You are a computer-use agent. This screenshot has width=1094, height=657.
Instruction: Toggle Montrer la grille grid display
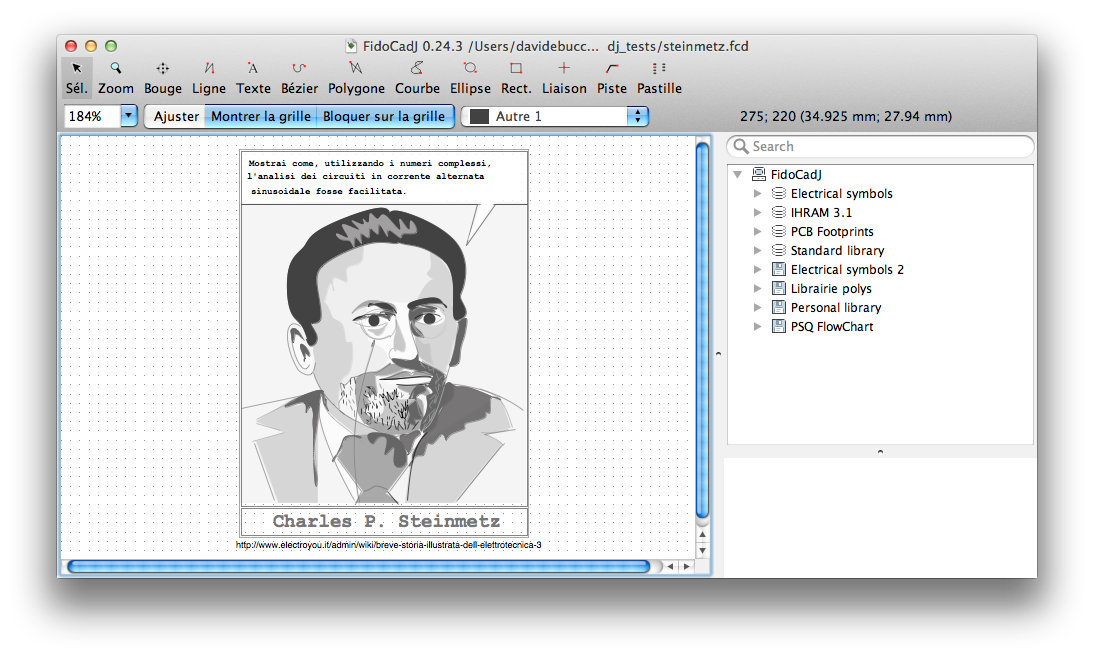click(260, 116)
